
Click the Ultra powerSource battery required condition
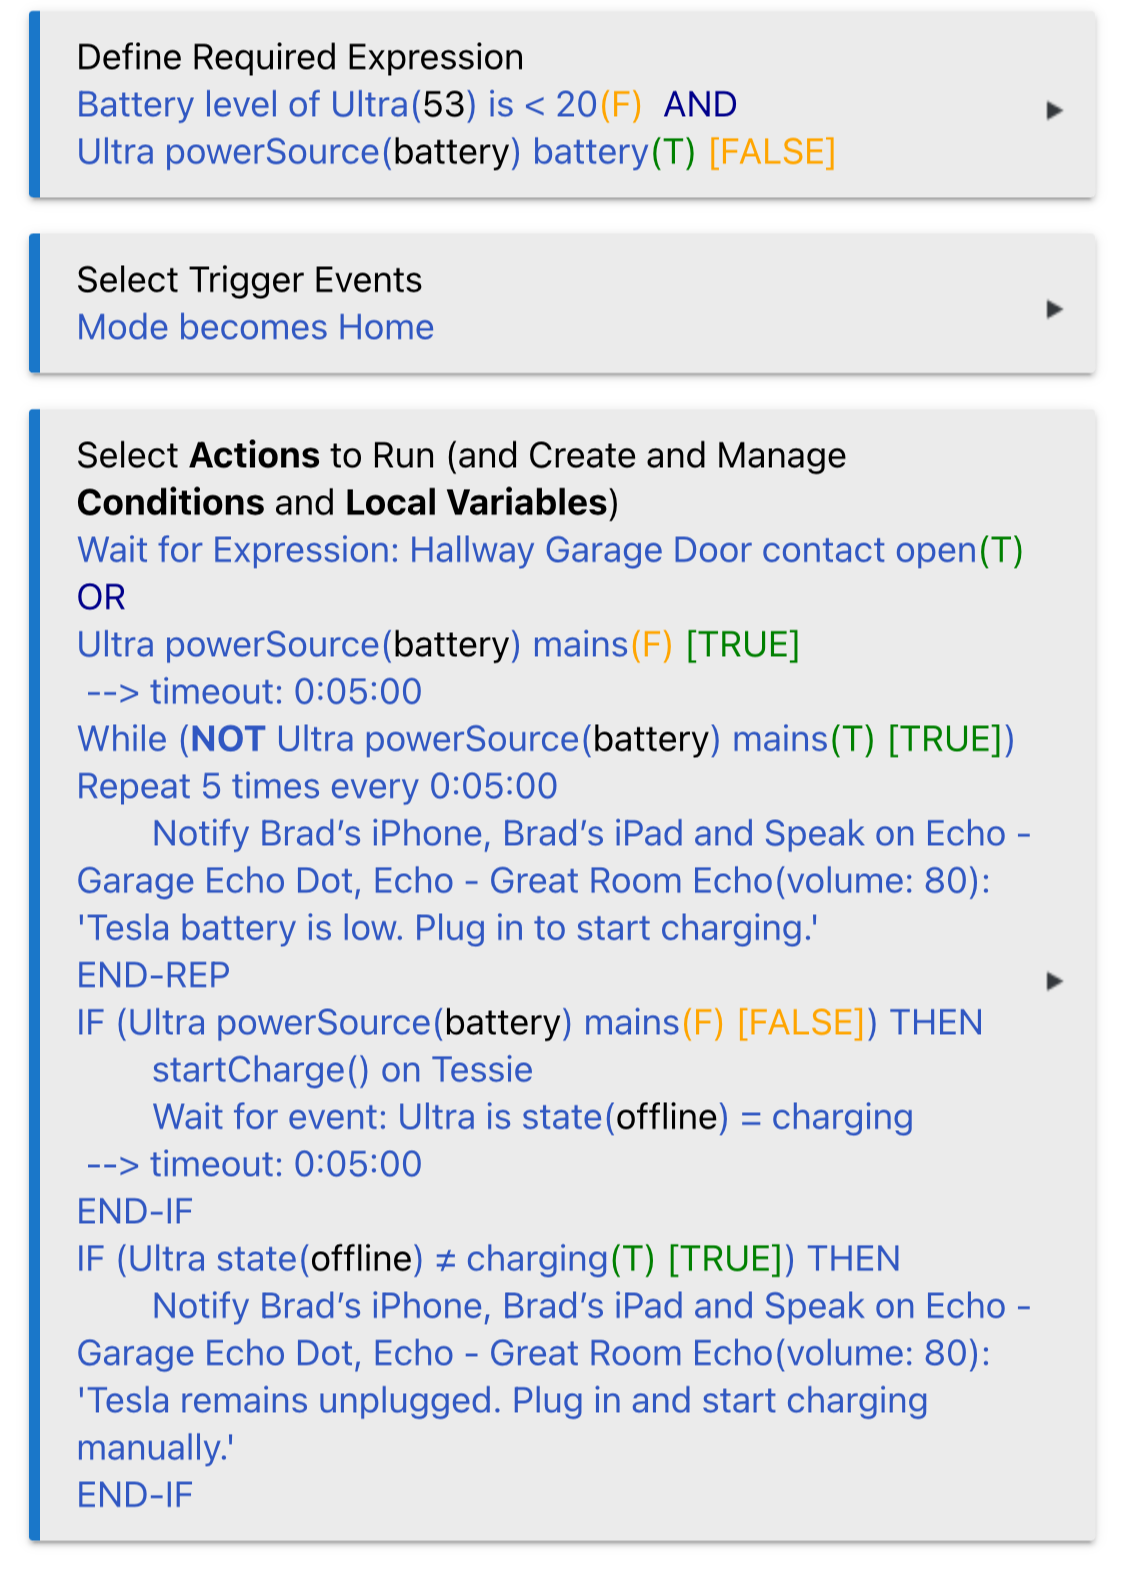(x=456, y=152)
